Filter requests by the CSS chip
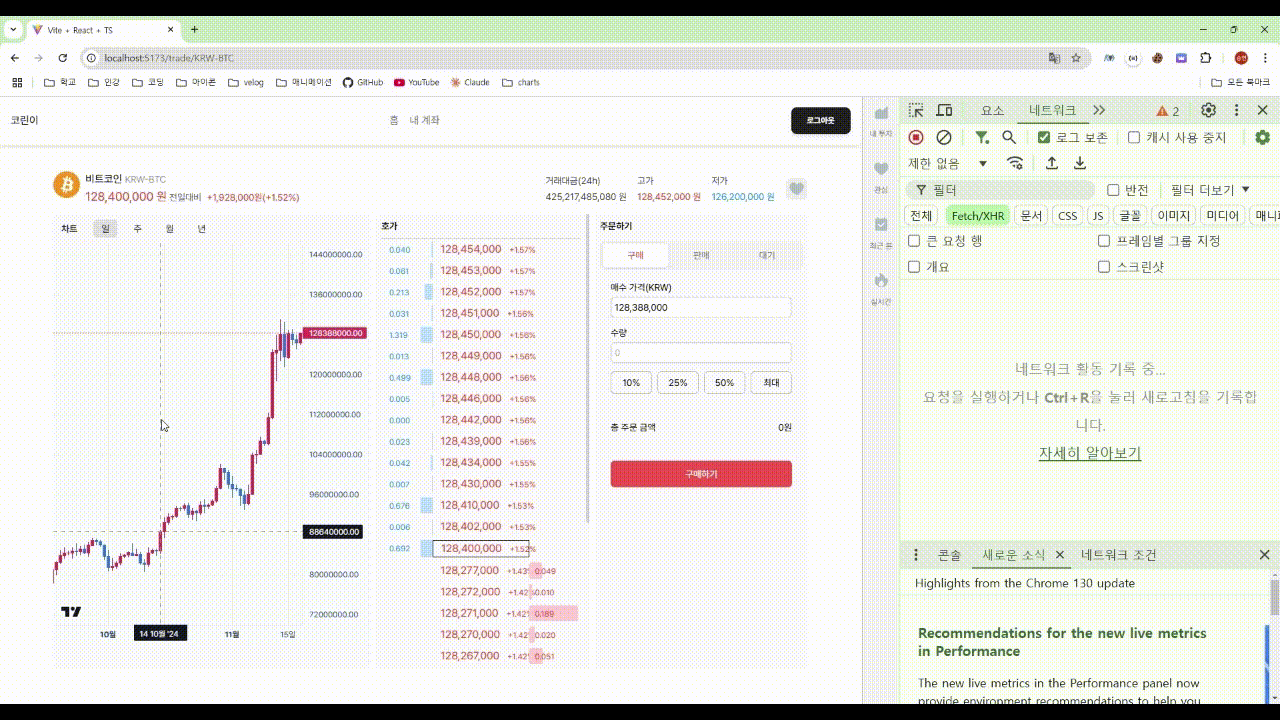This screenshot has height=720, width=1280. coord(1068,216)
